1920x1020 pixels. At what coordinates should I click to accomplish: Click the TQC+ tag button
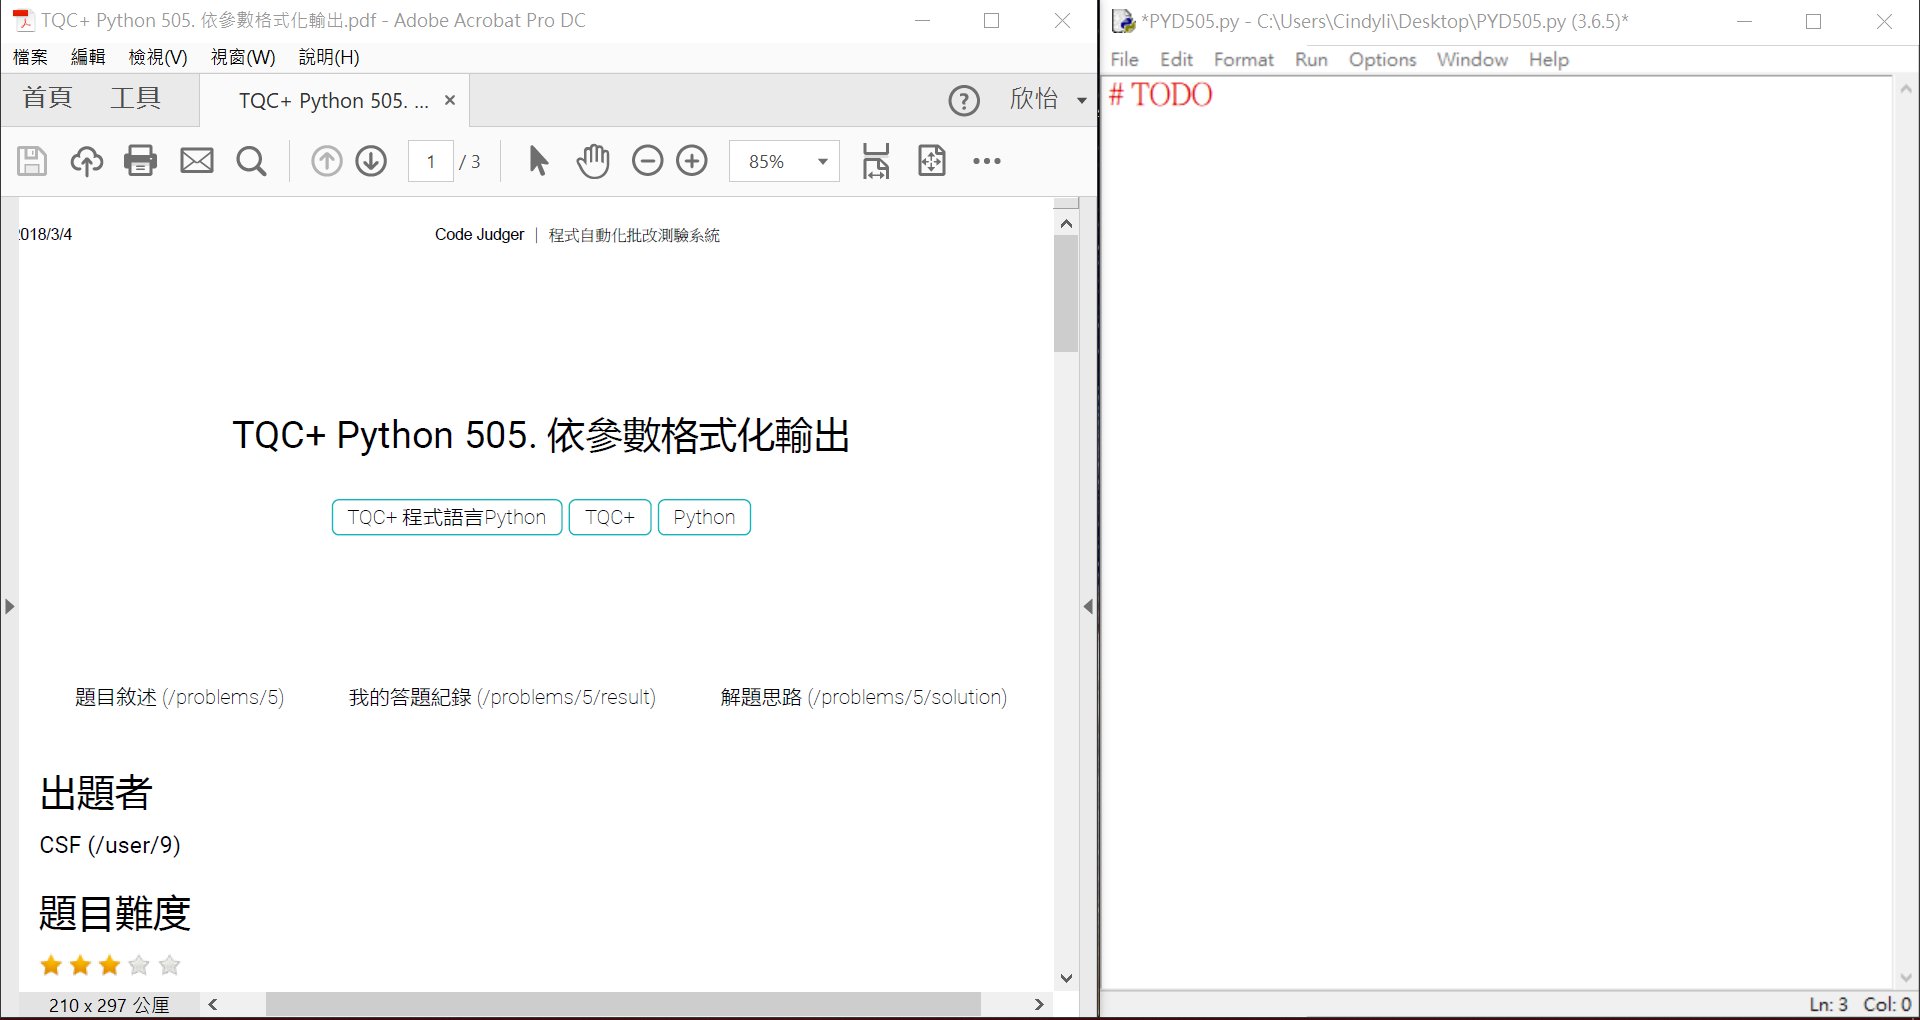click(x=610, y=517)
